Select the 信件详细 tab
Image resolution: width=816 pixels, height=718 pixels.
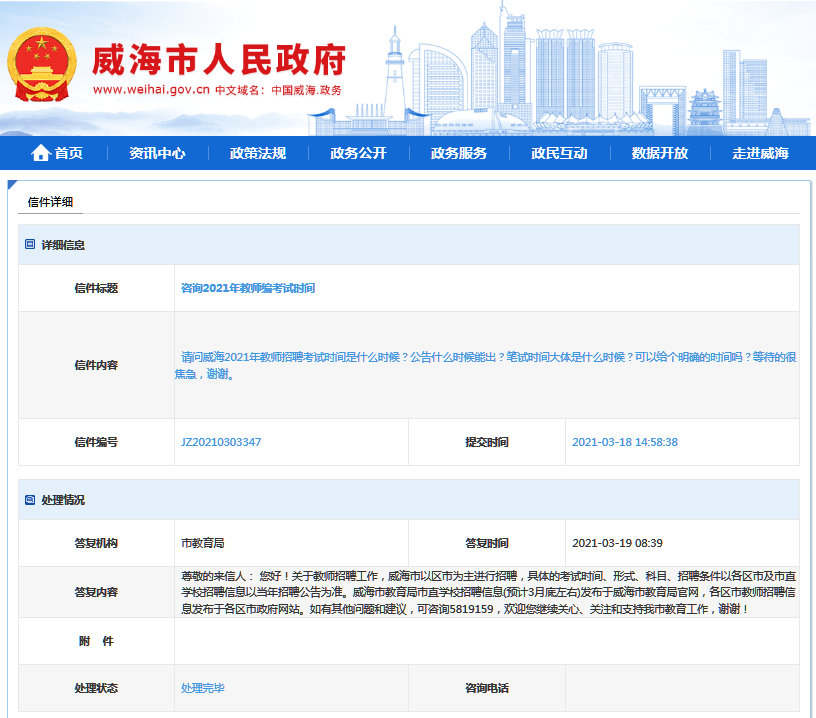click(x=50, y=202)
